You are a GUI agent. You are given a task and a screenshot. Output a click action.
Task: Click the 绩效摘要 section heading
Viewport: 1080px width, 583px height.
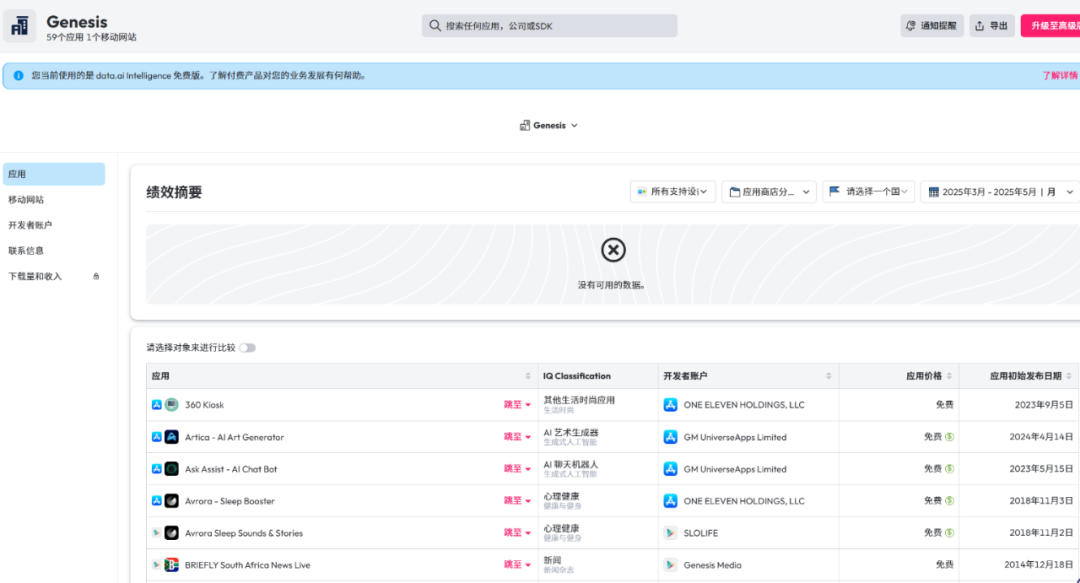[x=174, y=192]
